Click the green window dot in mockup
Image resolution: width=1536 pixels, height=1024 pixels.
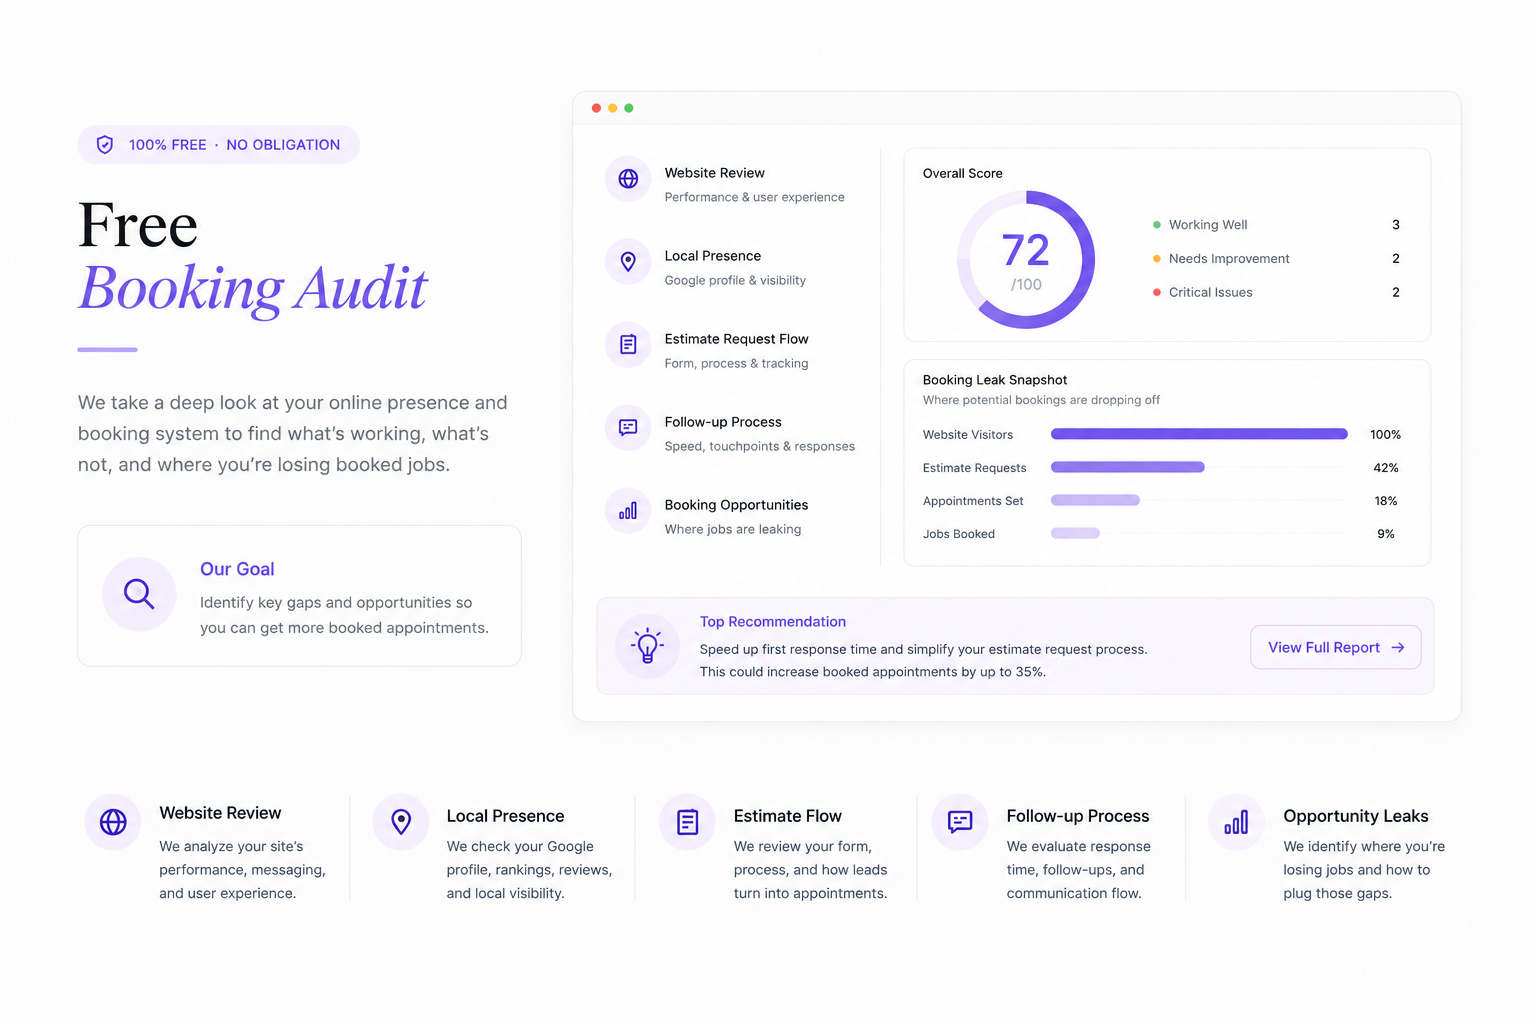(x=628, y=108)
